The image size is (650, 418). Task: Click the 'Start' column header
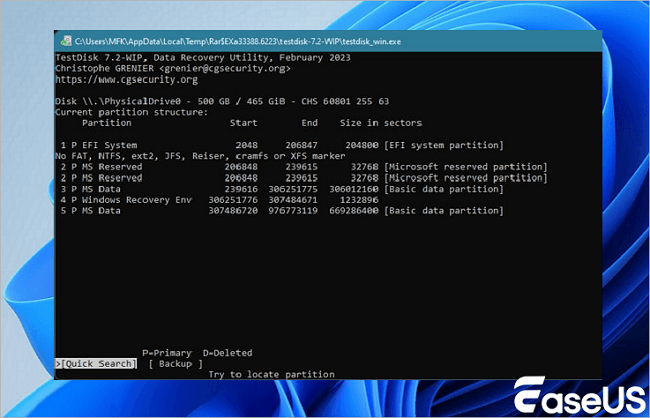coord(244,123)
